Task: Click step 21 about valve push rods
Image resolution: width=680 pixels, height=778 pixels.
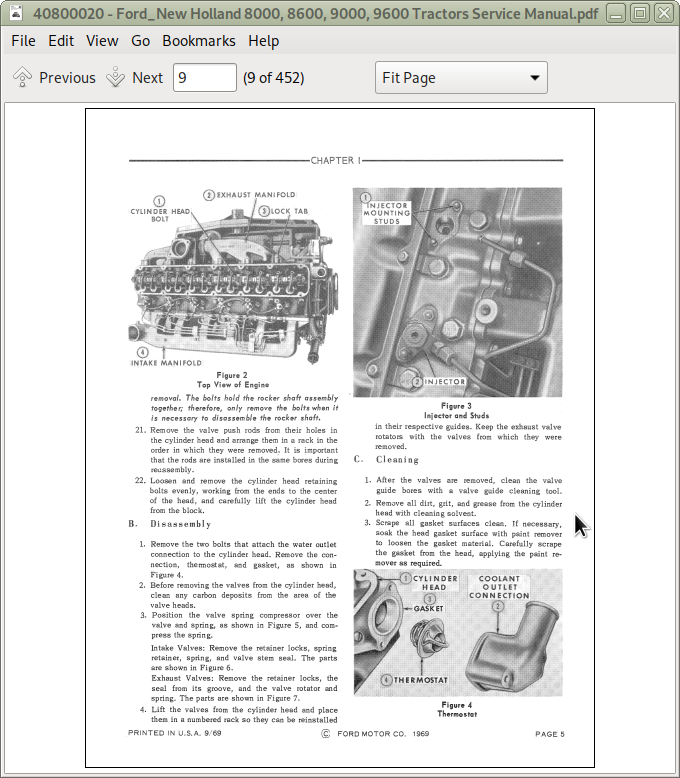Action: click(237, 450)
